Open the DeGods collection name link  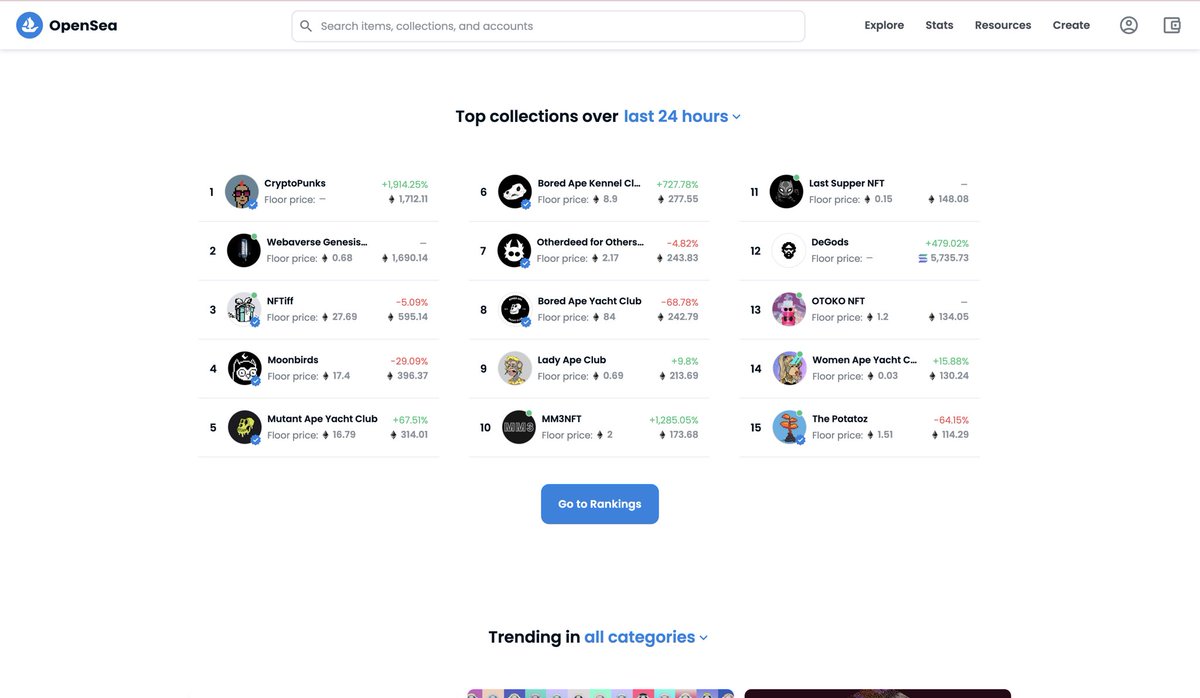tap(830, 243)
